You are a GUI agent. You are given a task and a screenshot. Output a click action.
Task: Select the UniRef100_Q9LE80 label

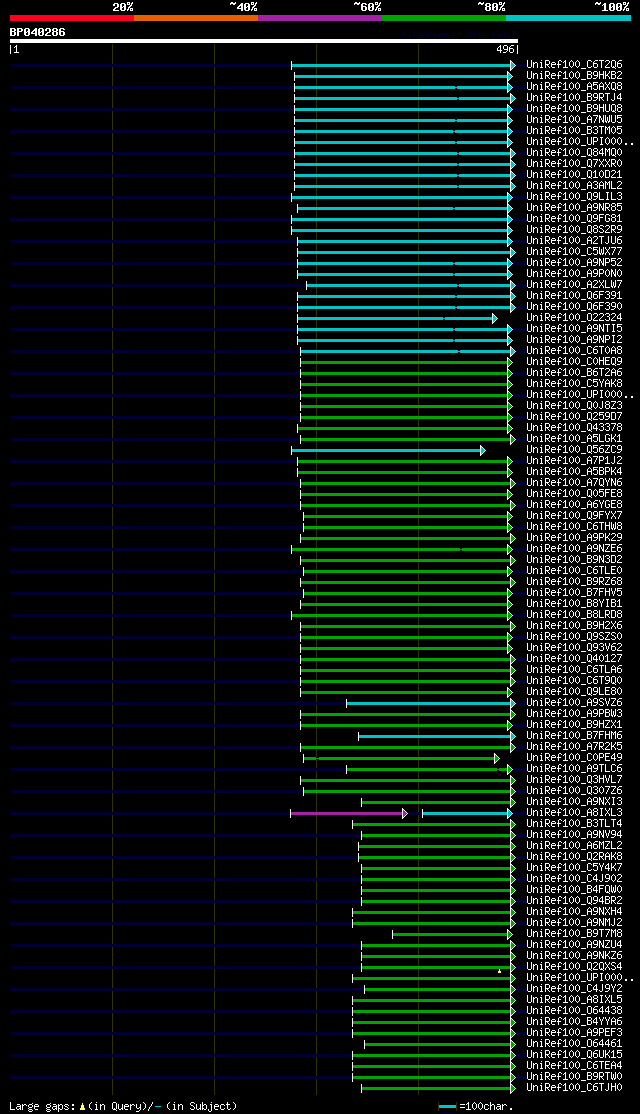(x=575, y=692)
